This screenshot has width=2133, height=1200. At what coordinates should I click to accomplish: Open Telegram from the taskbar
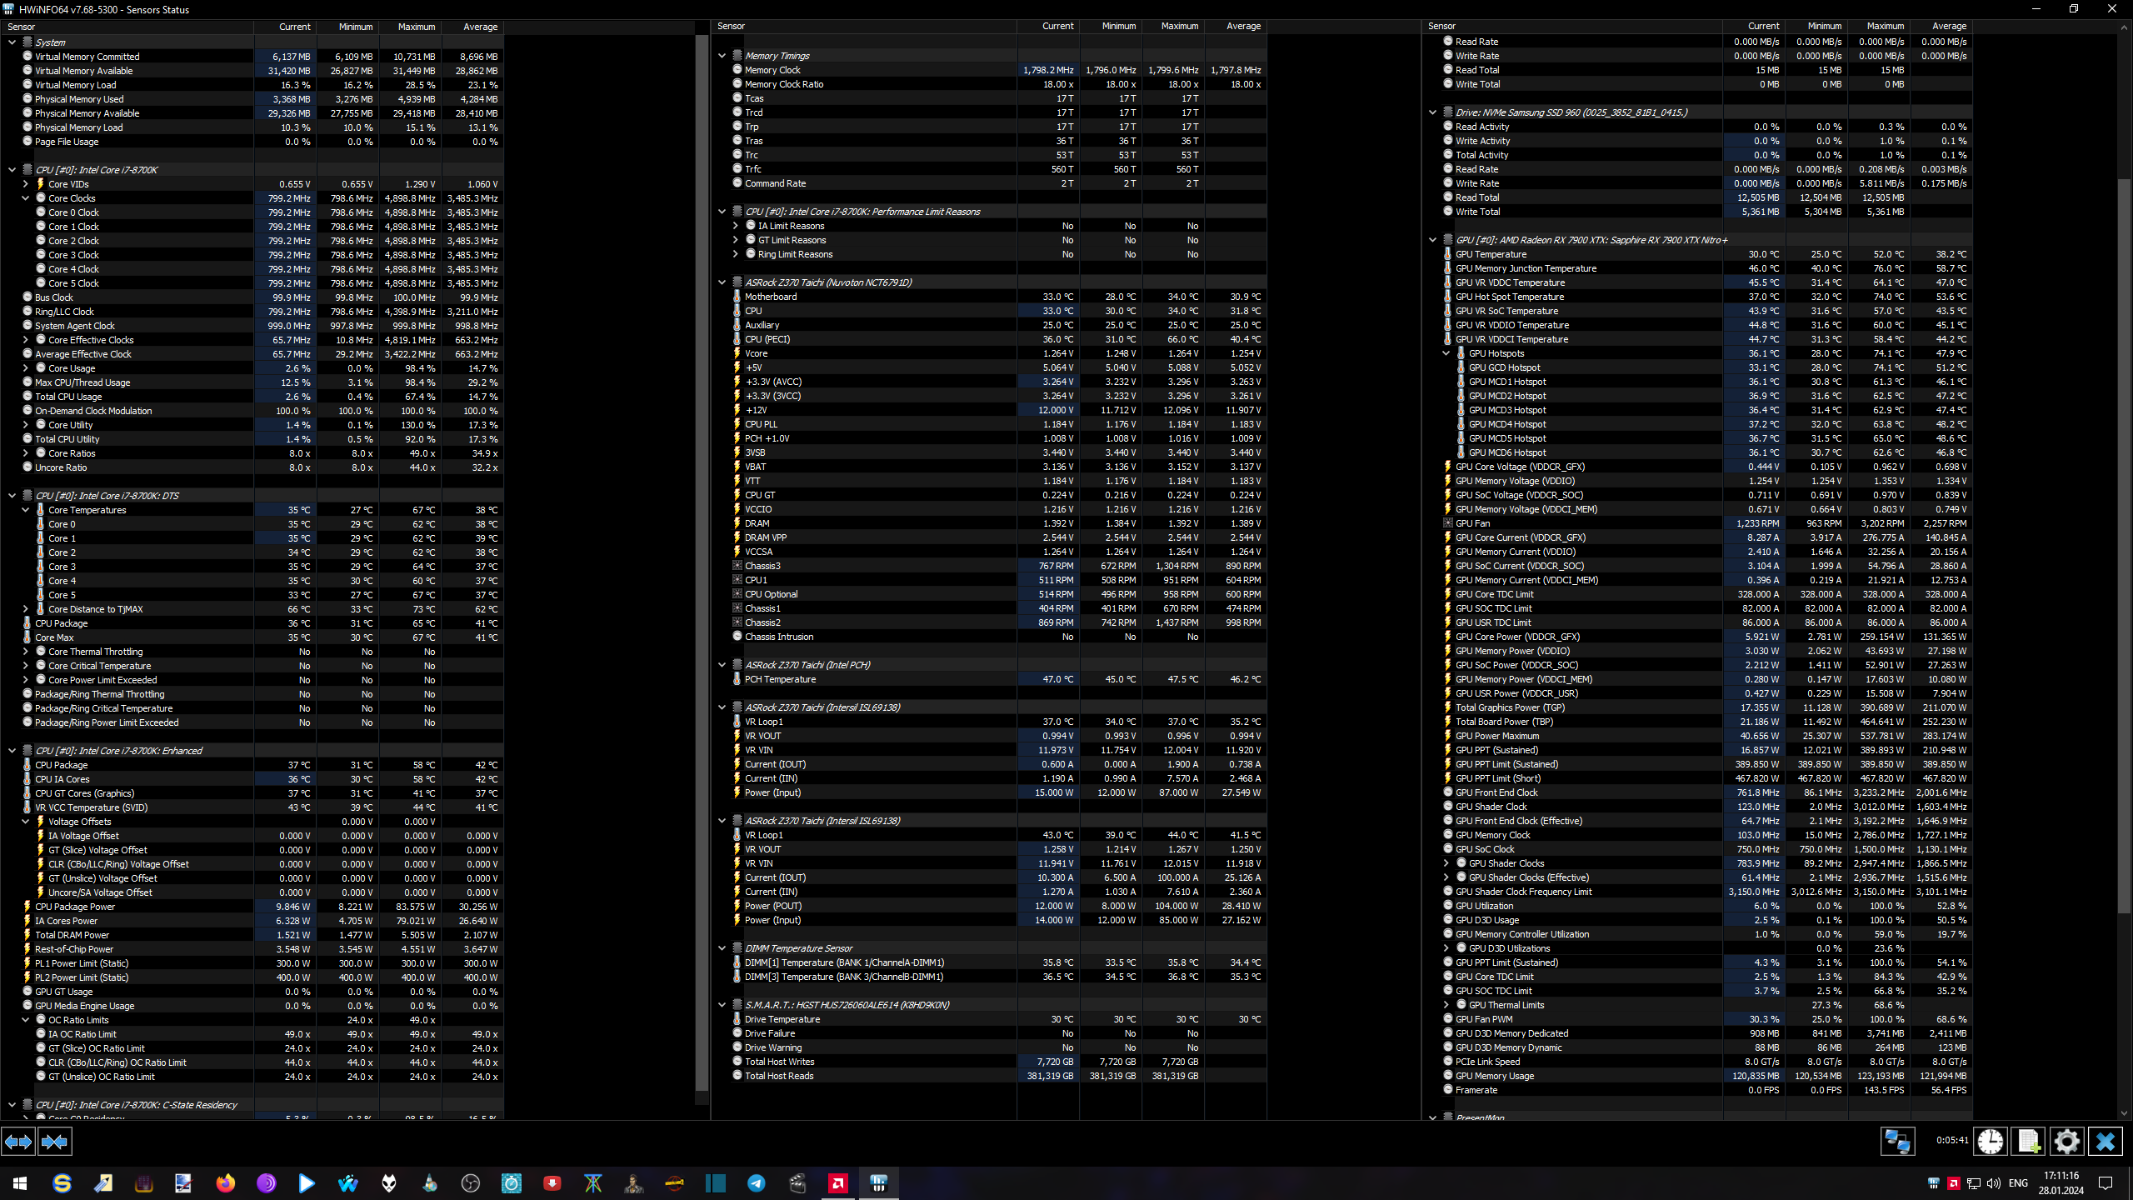point(756,1183)
